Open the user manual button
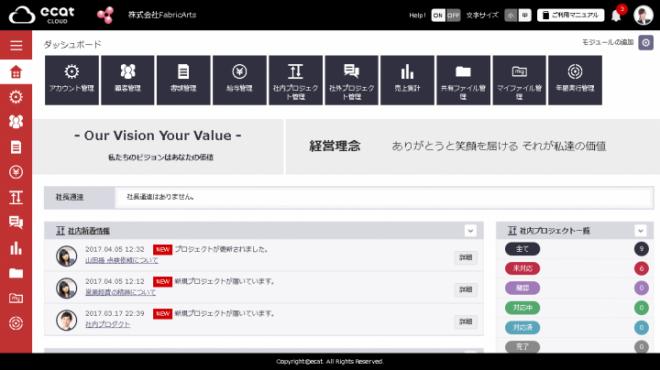The width and height of the screenshot is (660, 370). 570,15
